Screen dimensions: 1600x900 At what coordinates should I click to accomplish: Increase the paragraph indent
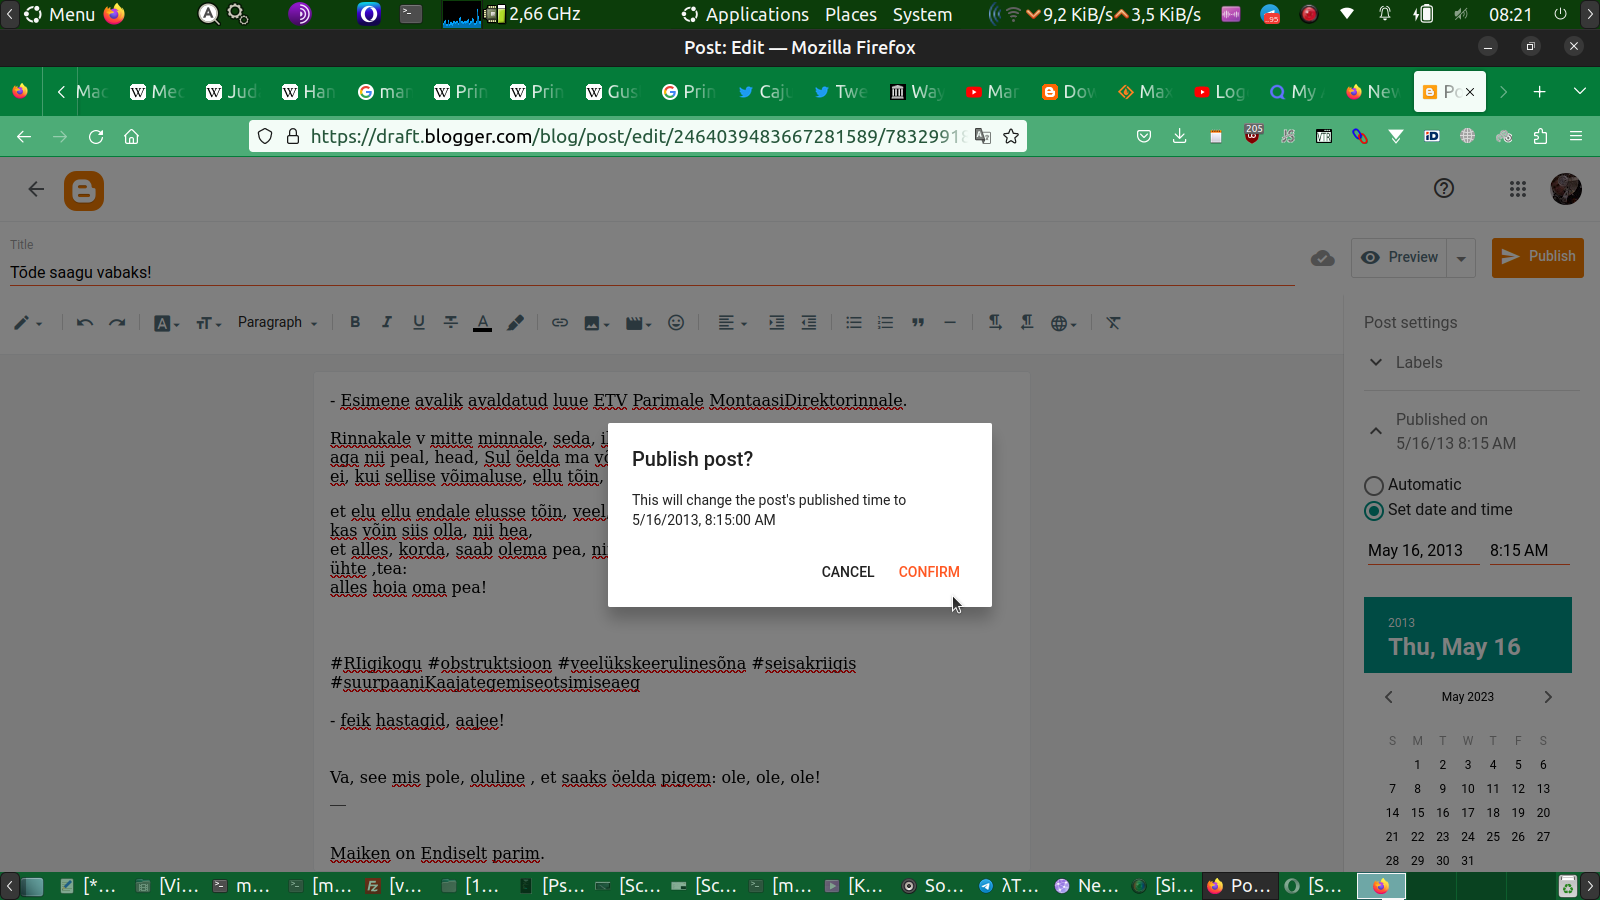click(776, 322)
